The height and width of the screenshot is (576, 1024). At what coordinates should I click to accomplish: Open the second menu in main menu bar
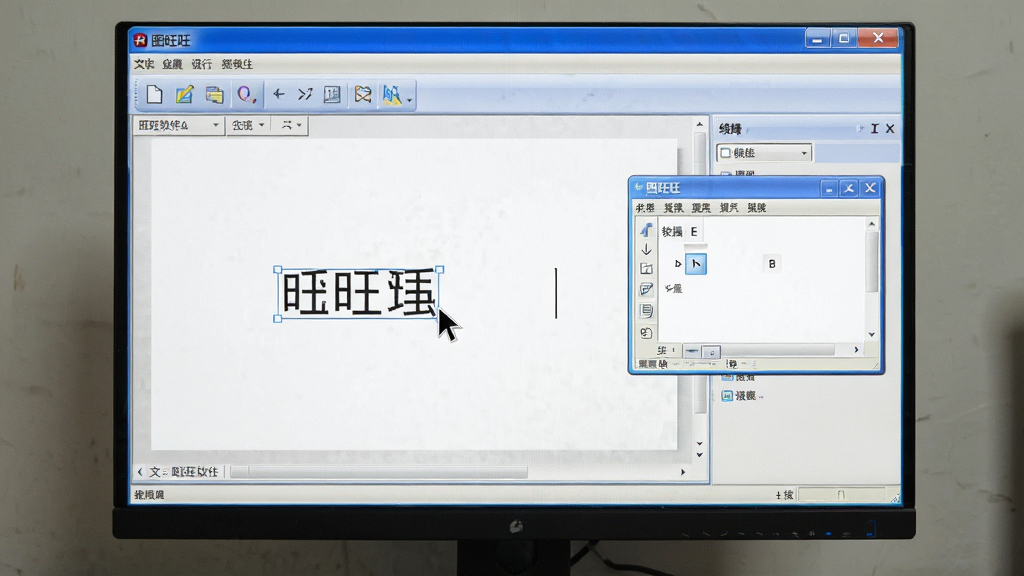point(172,64)
